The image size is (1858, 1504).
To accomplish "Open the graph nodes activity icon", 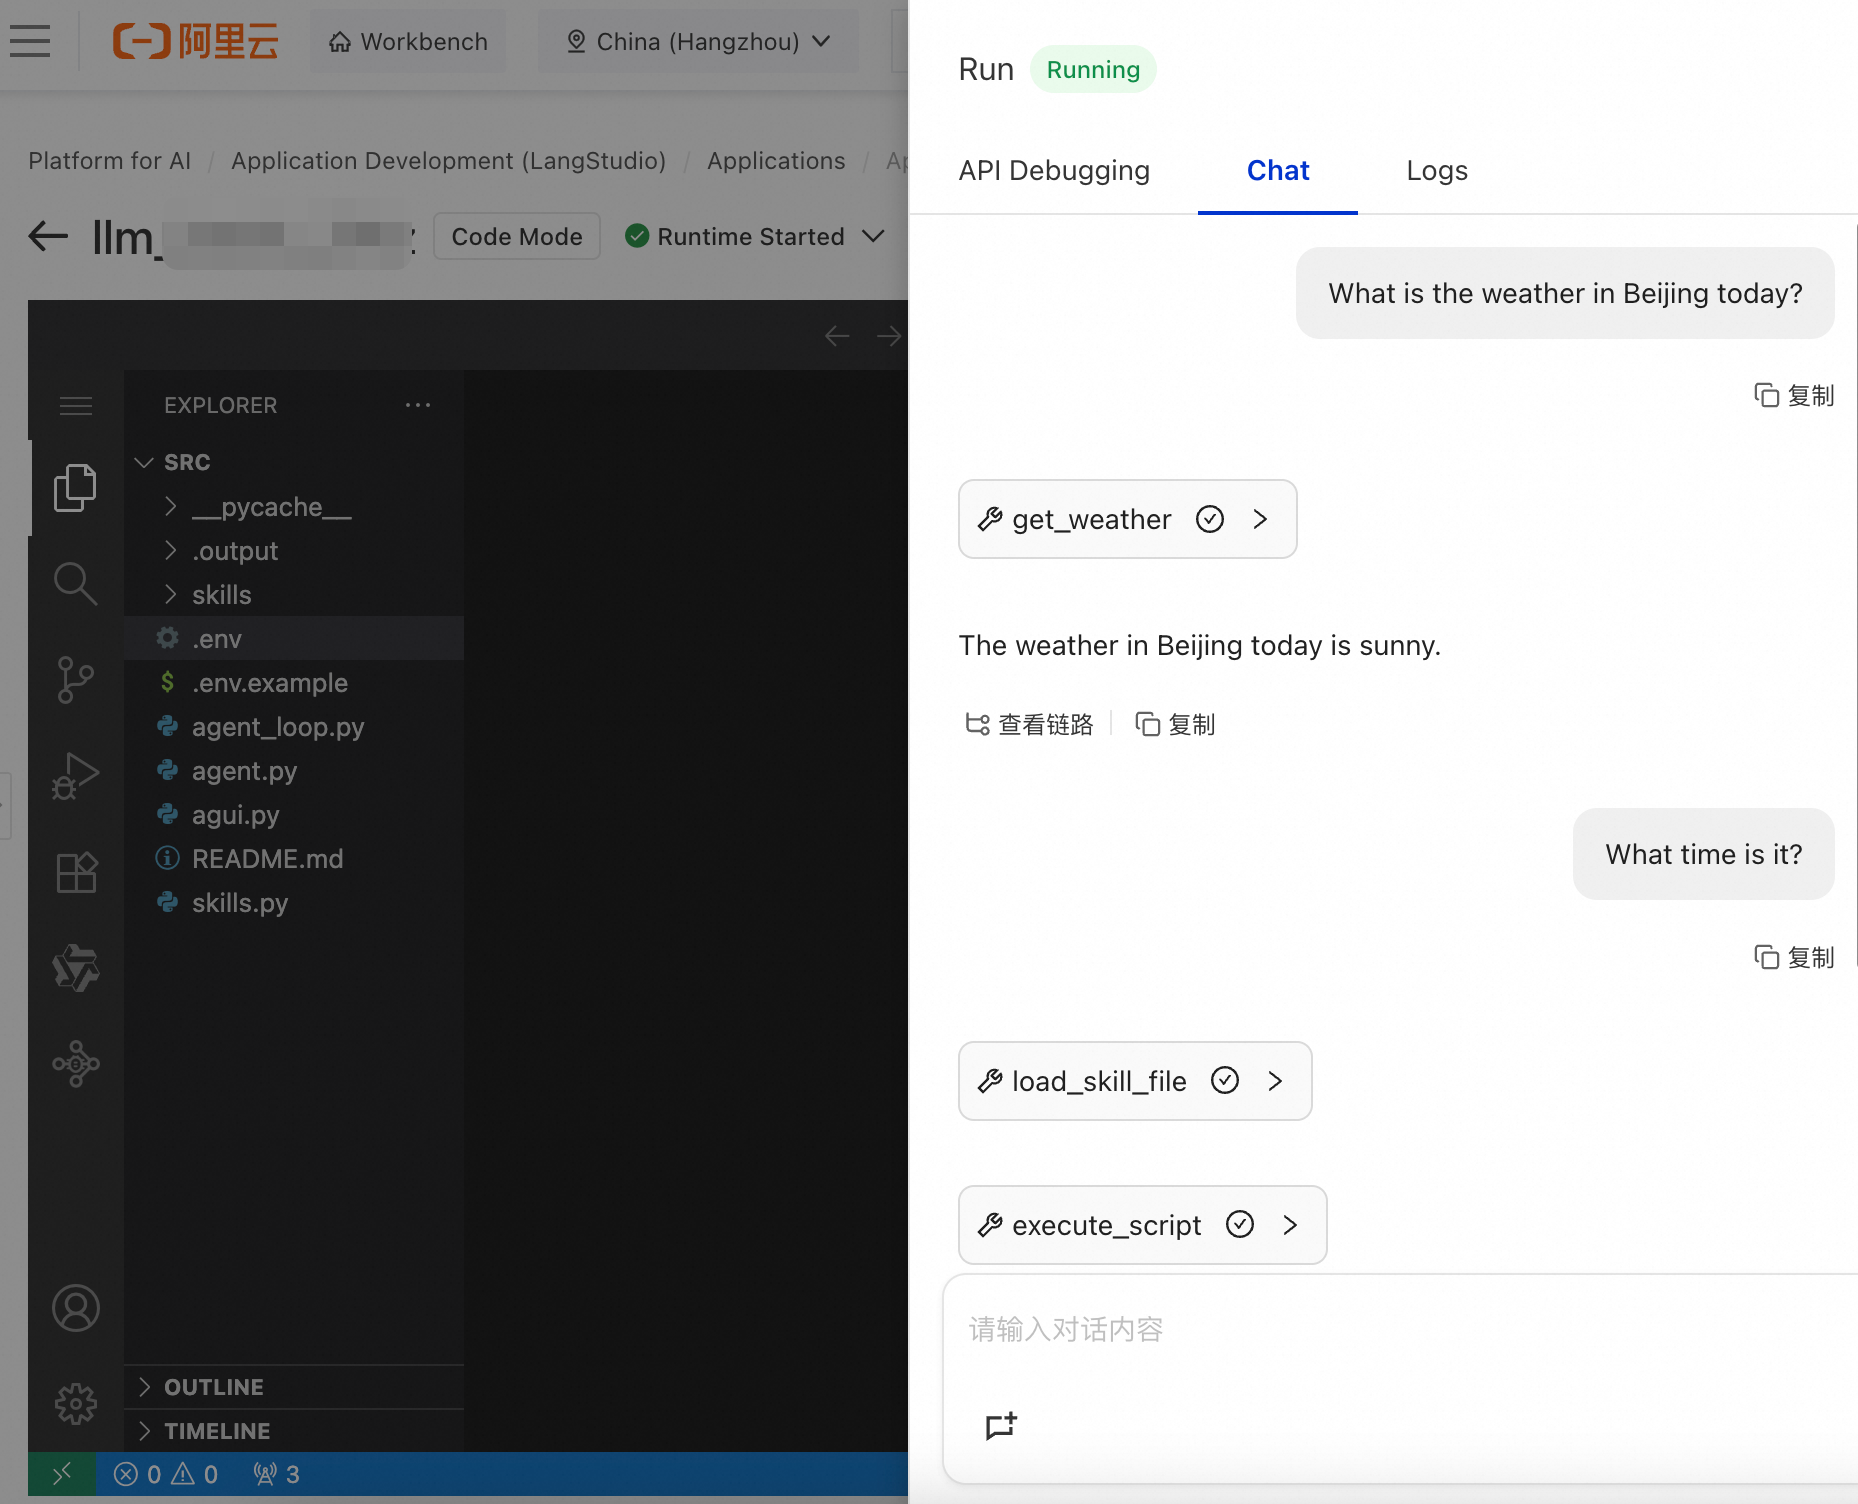I will click(x=76, y=1064).
